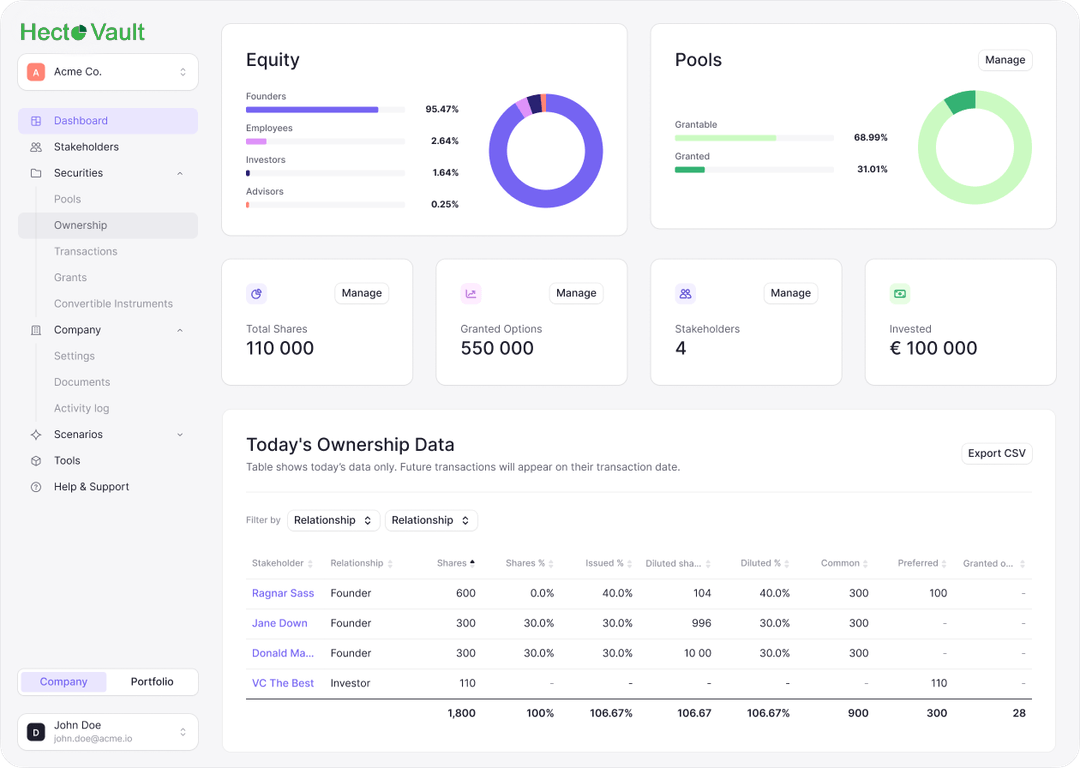This screenshot has height=768, width=1080.
Task: Select the Dashboard icon in the sidebar
Action: [35, 120]
